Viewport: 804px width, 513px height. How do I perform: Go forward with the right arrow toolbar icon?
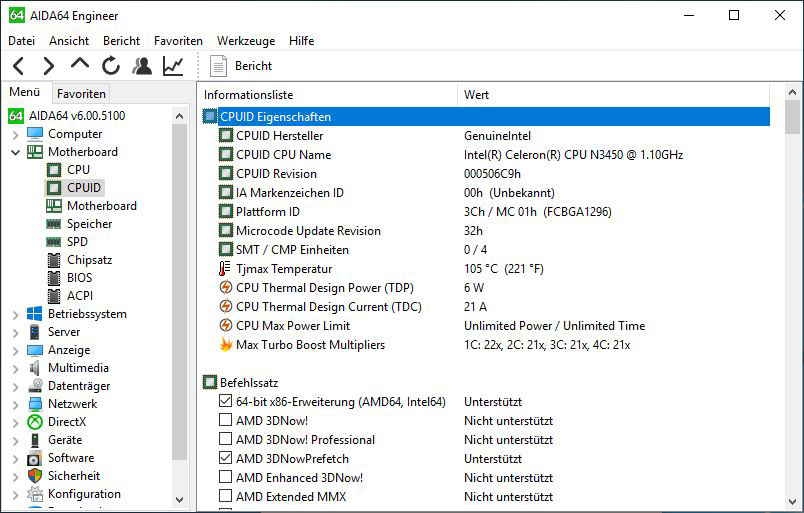48,66
